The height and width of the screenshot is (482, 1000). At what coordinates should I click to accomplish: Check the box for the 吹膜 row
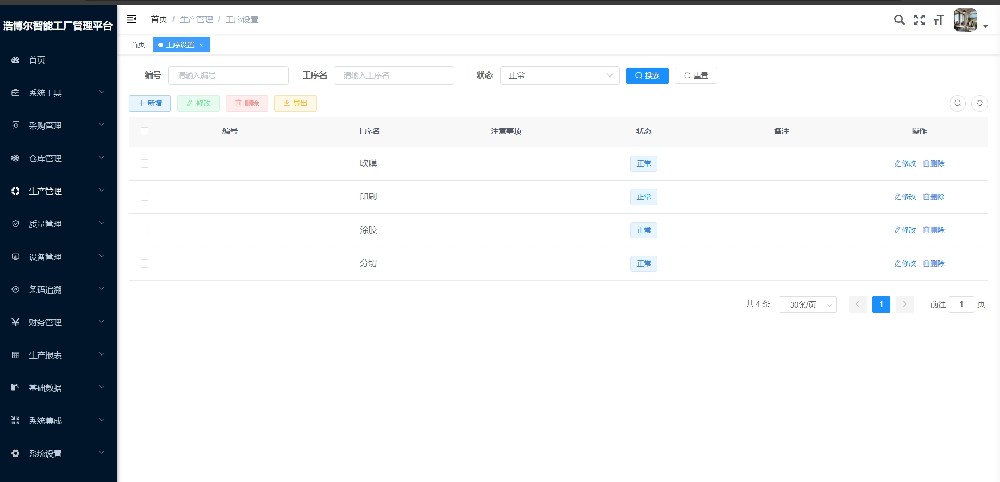[145, 164]
